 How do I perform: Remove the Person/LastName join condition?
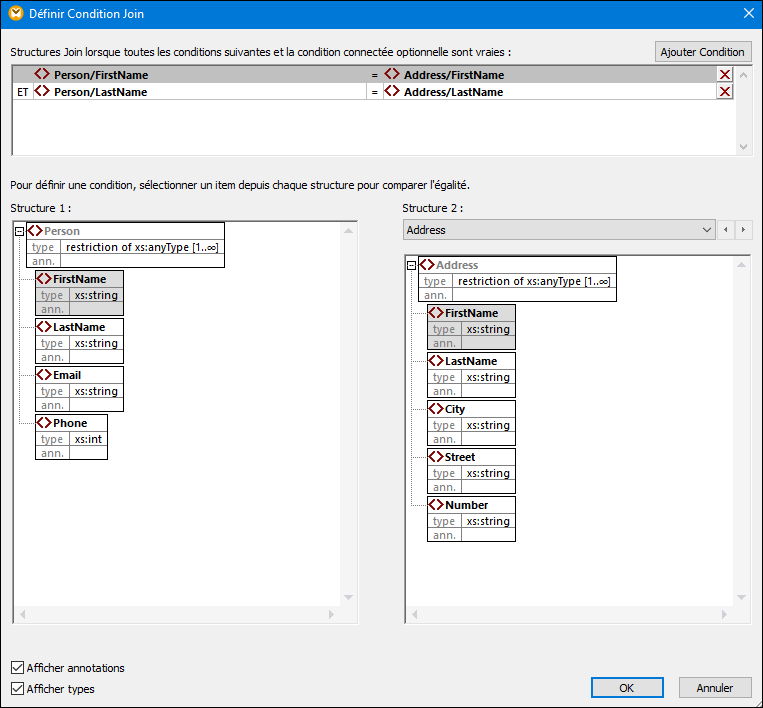coord(725,92)
